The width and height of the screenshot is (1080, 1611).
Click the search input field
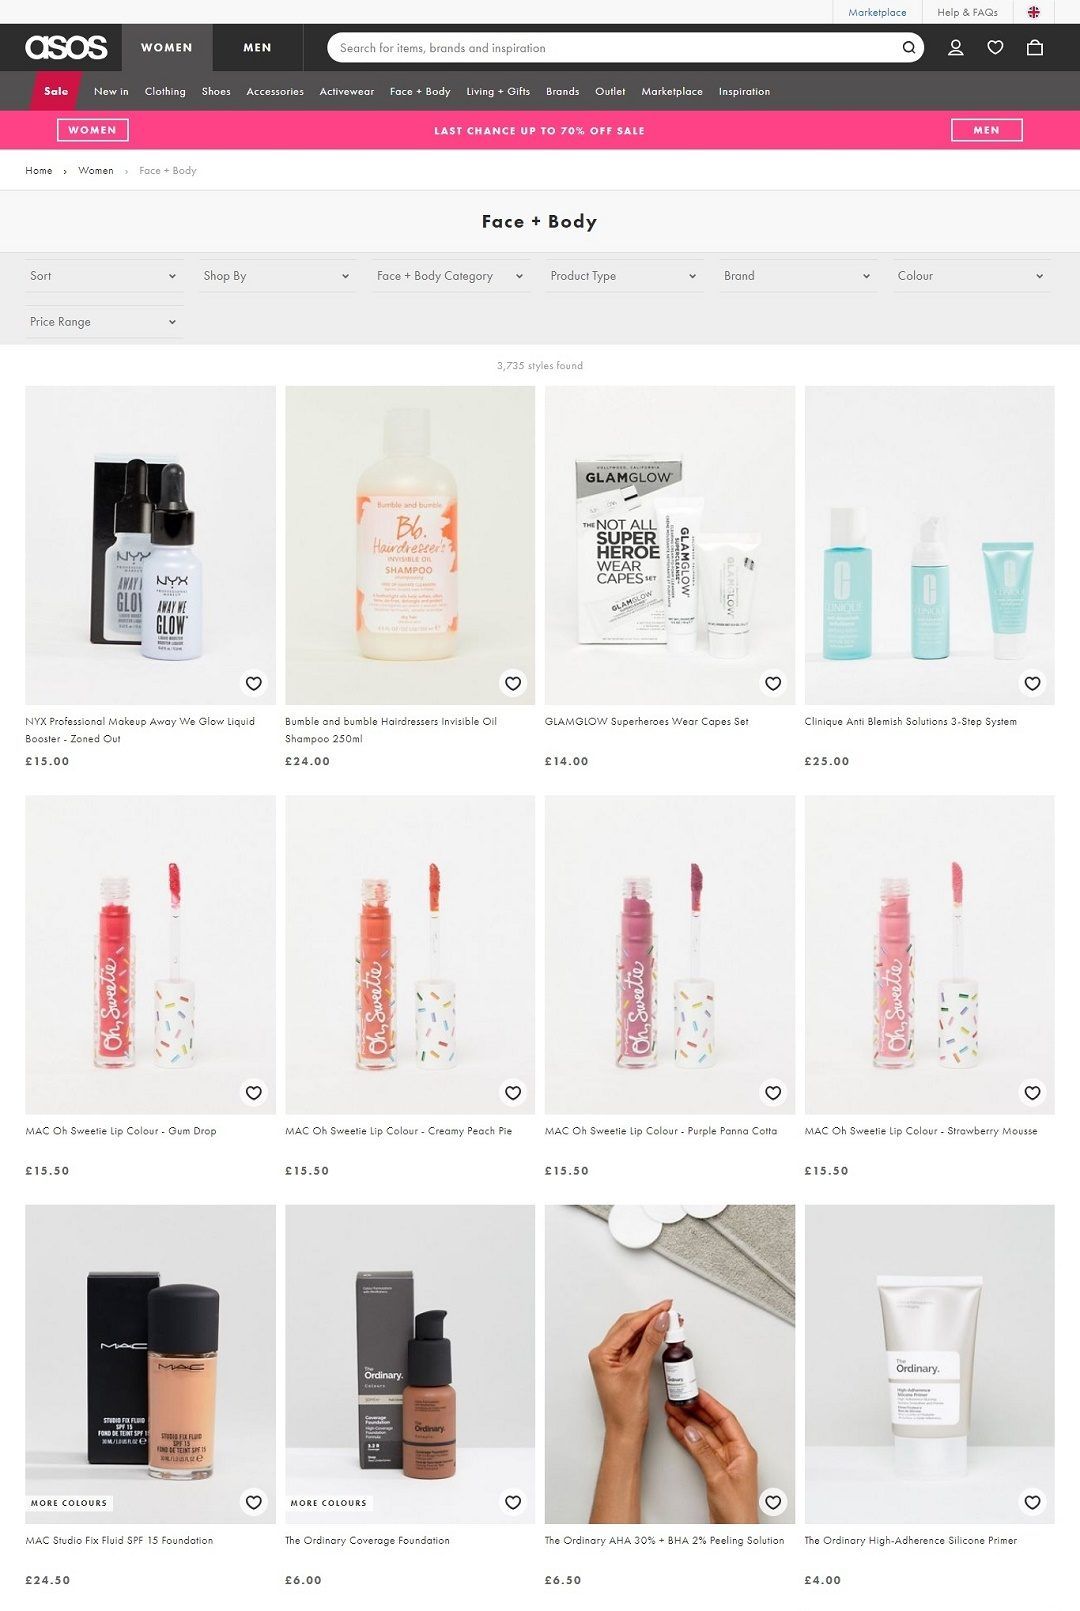point(615,48)
